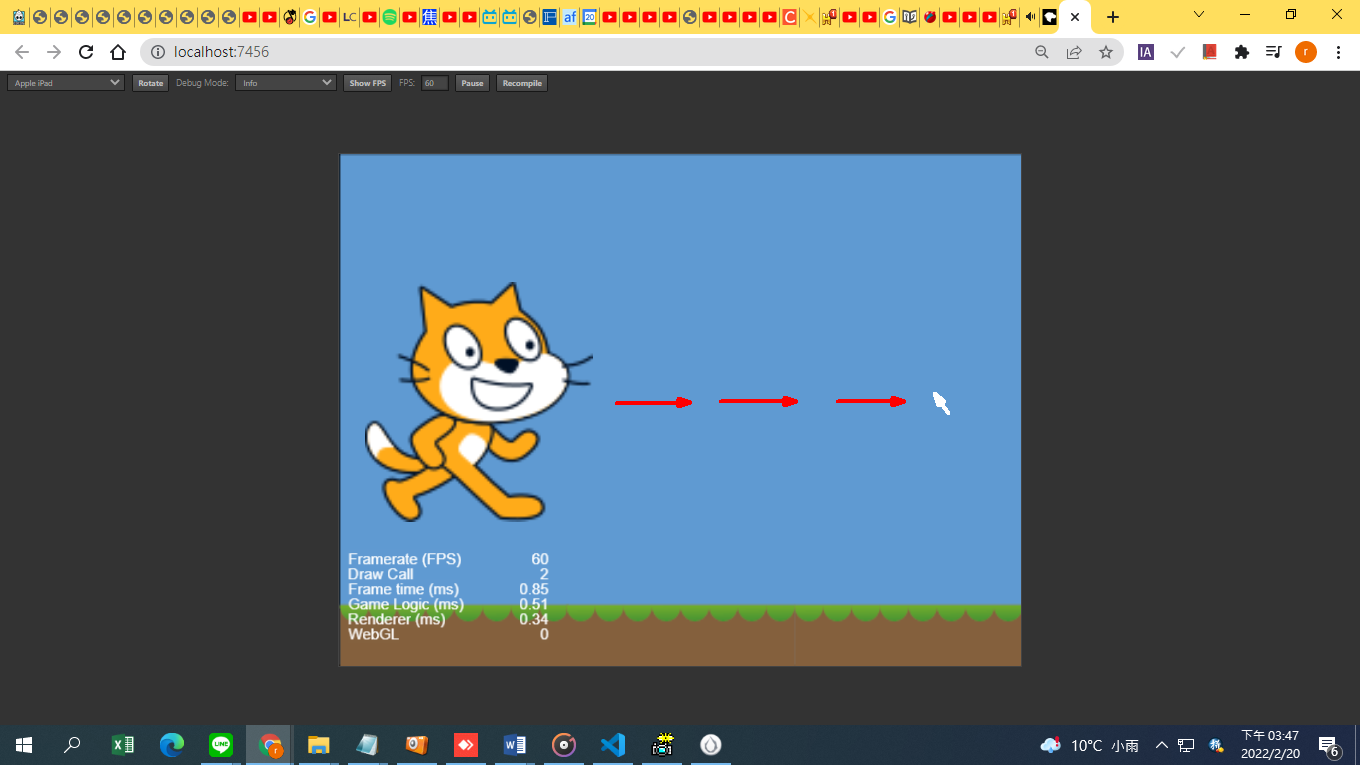The width and height of the screenshot is (1360, 765).
Task: Click the grey checkmark extension icon
Action: click(x=1178, y=52)
